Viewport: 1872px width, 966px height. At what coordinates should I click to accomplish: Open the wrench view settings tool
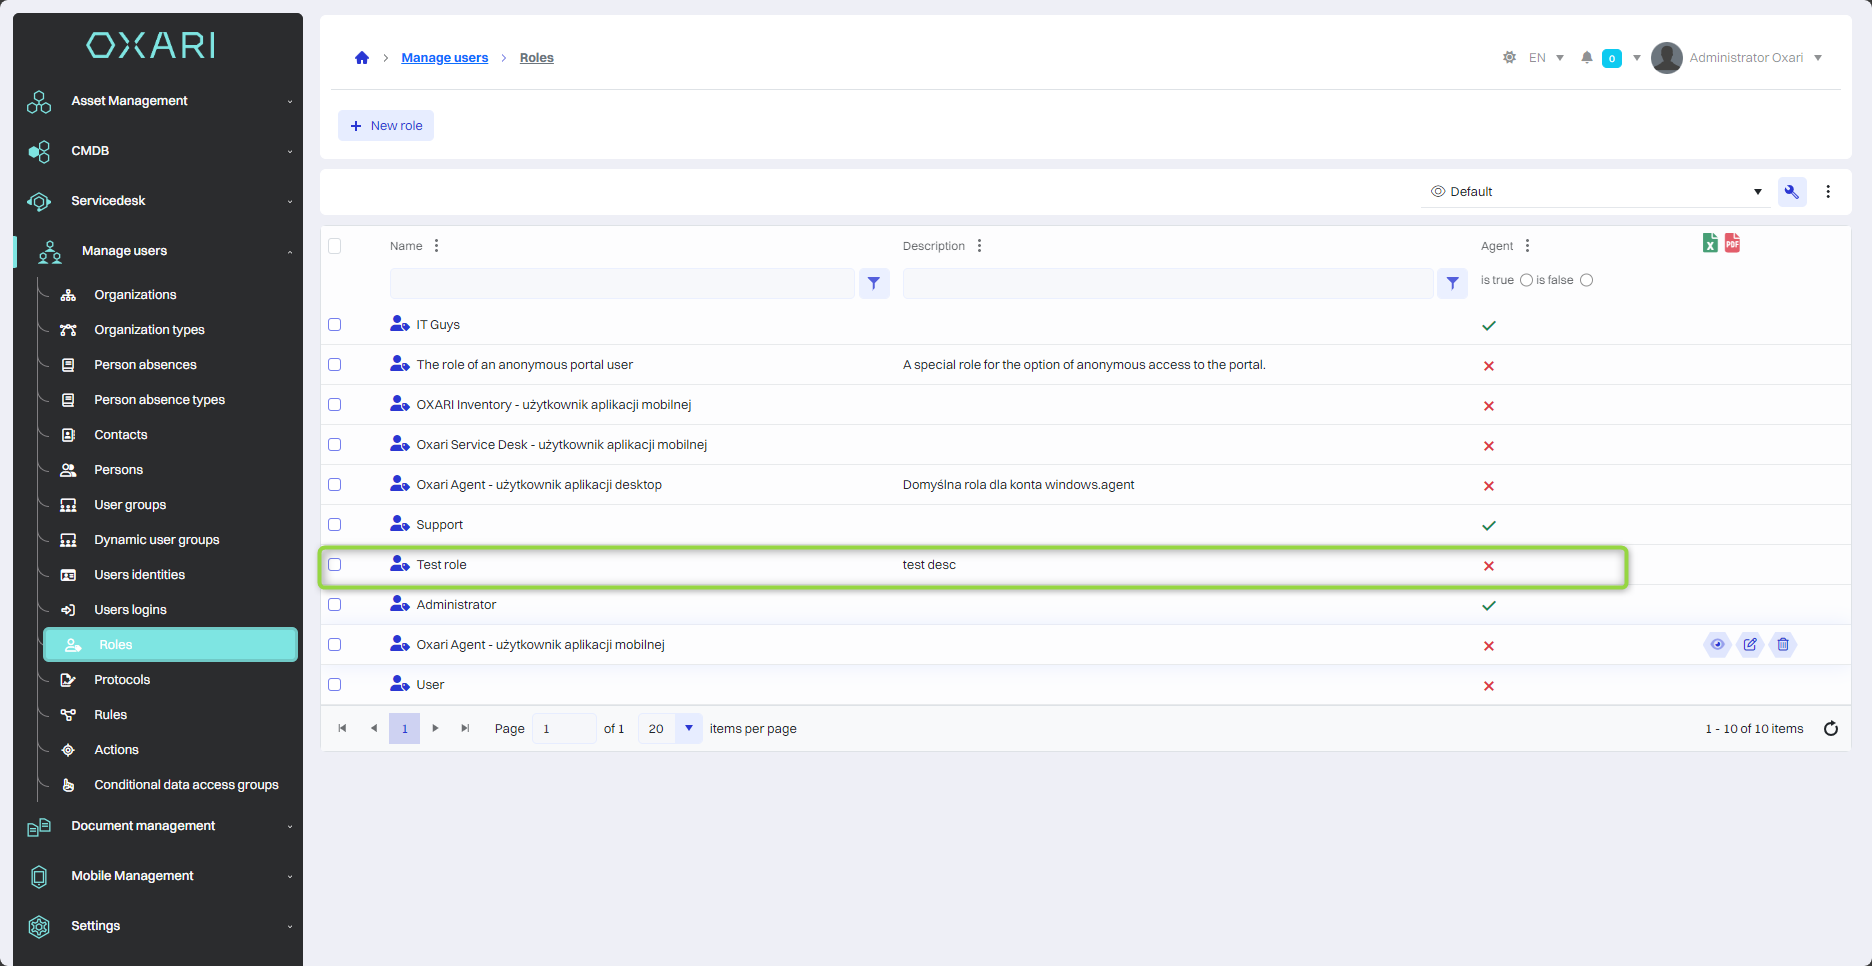coord(1792,192)
